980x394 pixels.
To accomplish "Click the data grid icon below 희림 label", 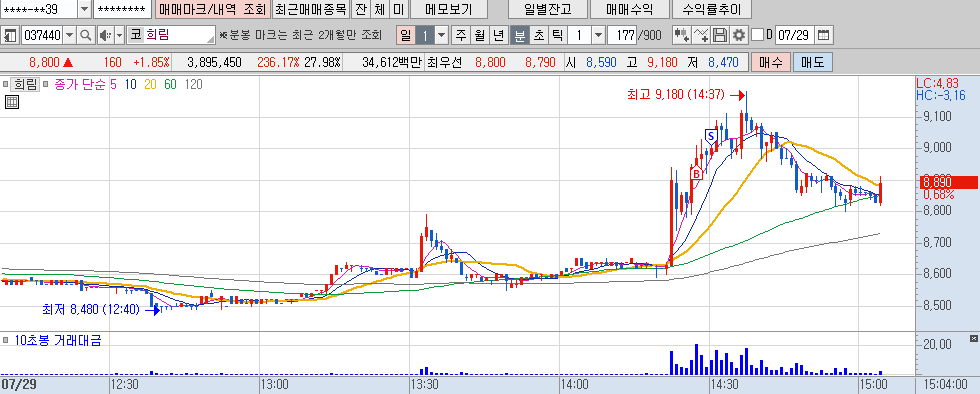I will click(x=11, y=103).
